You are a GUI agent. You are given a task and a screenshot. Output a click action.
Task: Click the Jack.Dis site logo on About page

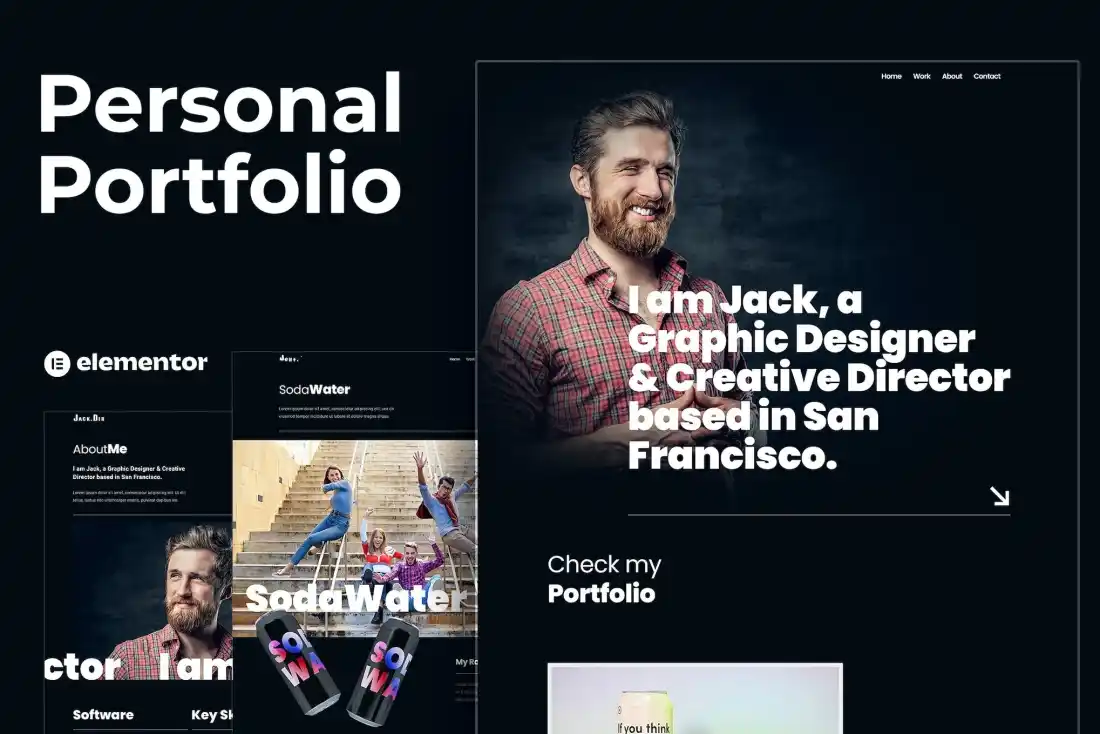click(89, 418)
